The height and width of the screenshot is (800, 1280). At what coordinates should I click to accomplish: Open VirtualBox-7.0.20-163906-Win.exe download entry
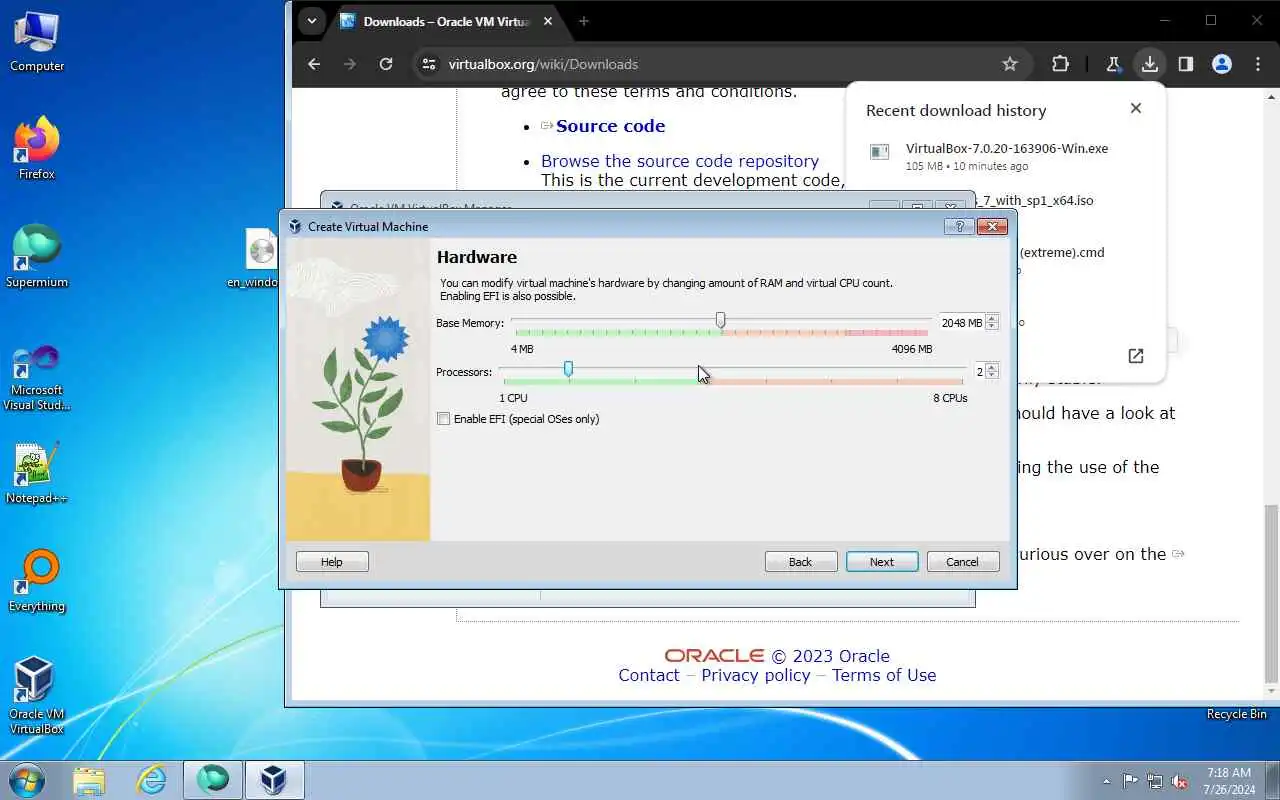[1006, 156]
